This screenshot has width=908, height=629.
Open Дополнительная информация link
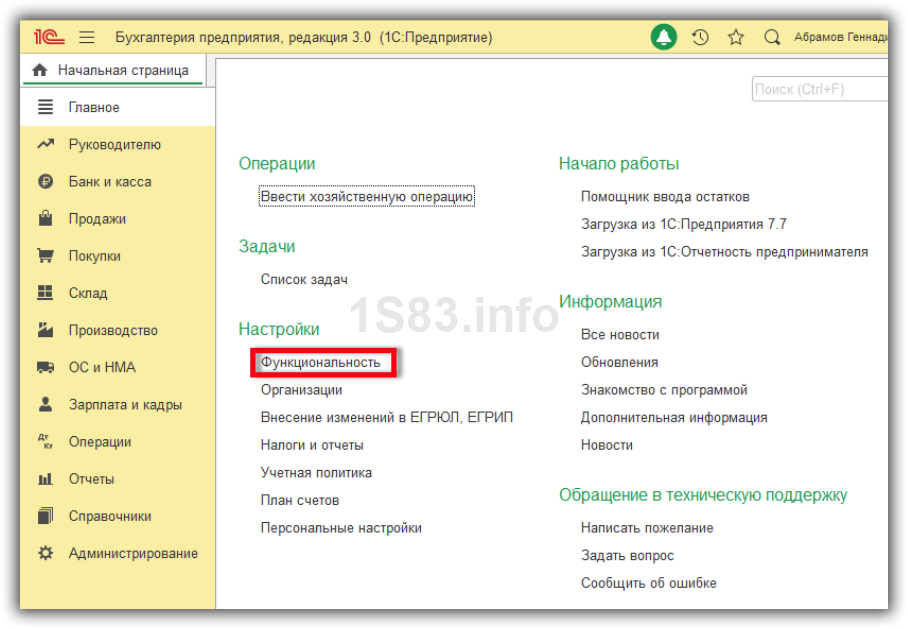click(x=674, y=418)
